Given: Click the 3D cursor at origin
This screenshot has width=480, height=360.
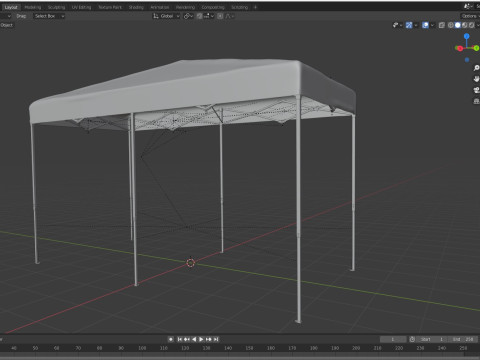Looking at the screenshot, I should 190,263.
